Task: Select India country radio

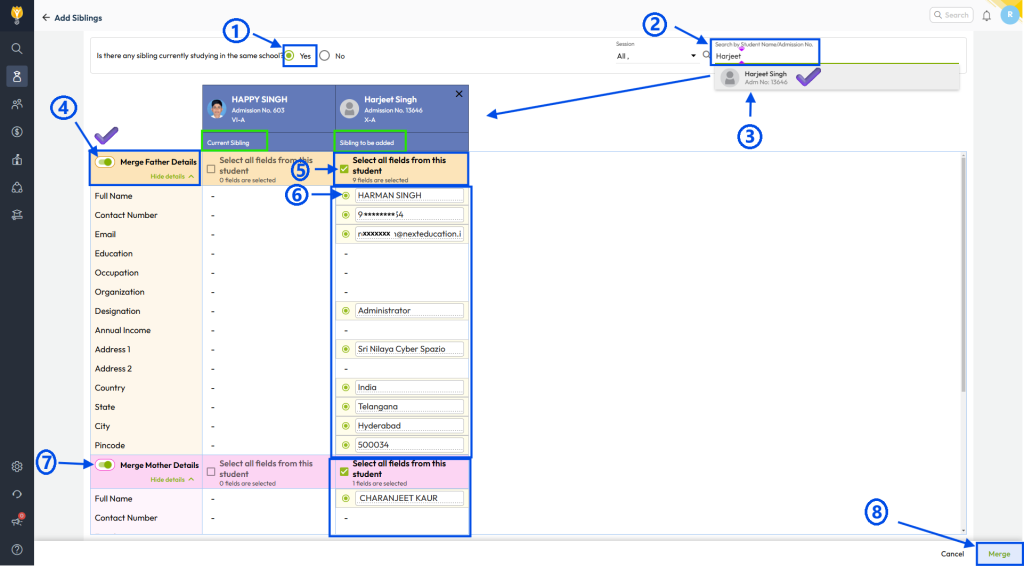Action: 346,387
